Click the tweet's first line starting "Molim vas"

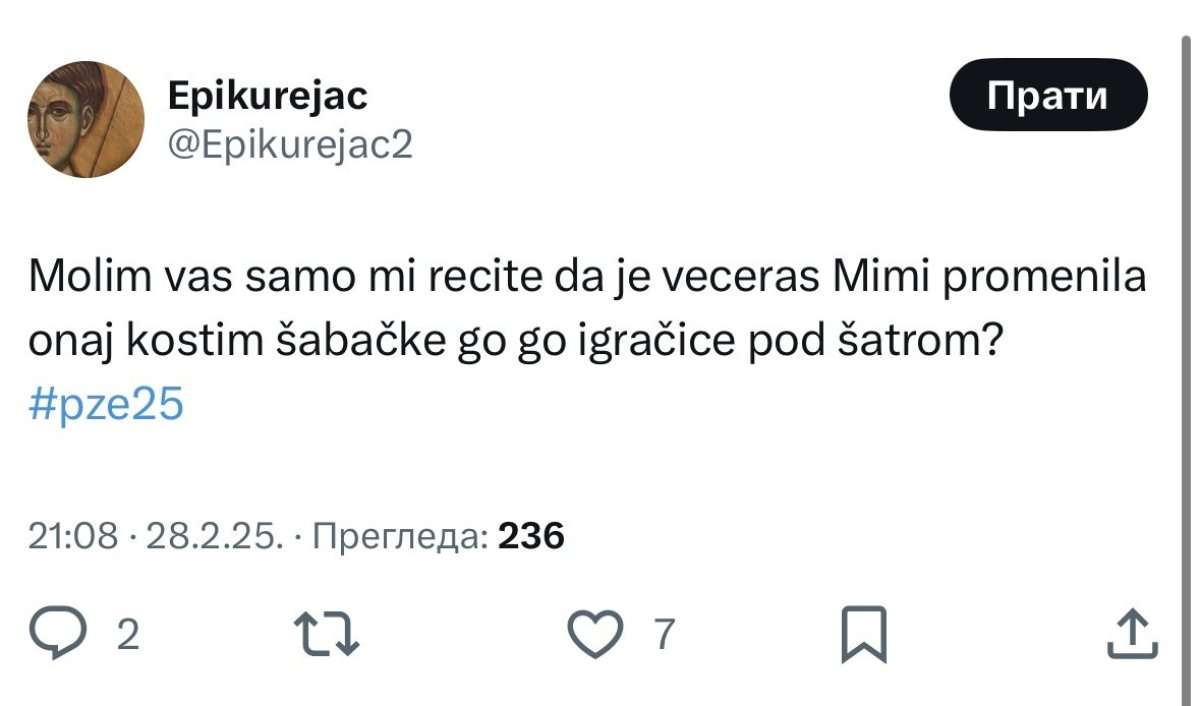click(x=587, y=279)
